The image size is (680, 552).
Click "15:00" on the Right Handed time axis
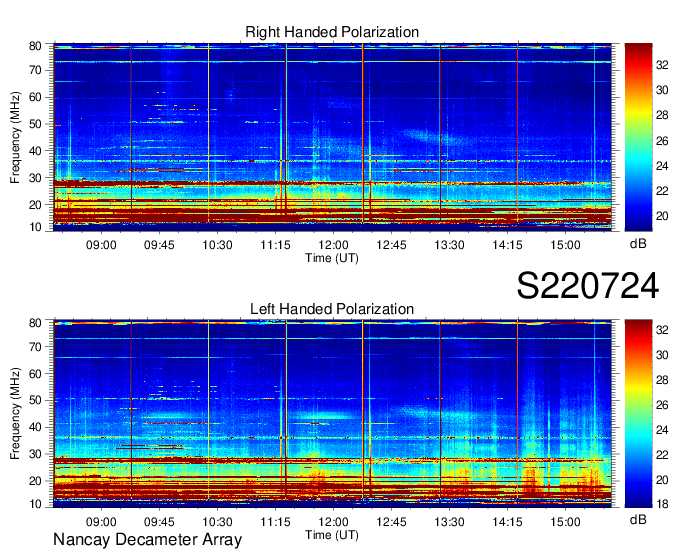click(565, 245)
